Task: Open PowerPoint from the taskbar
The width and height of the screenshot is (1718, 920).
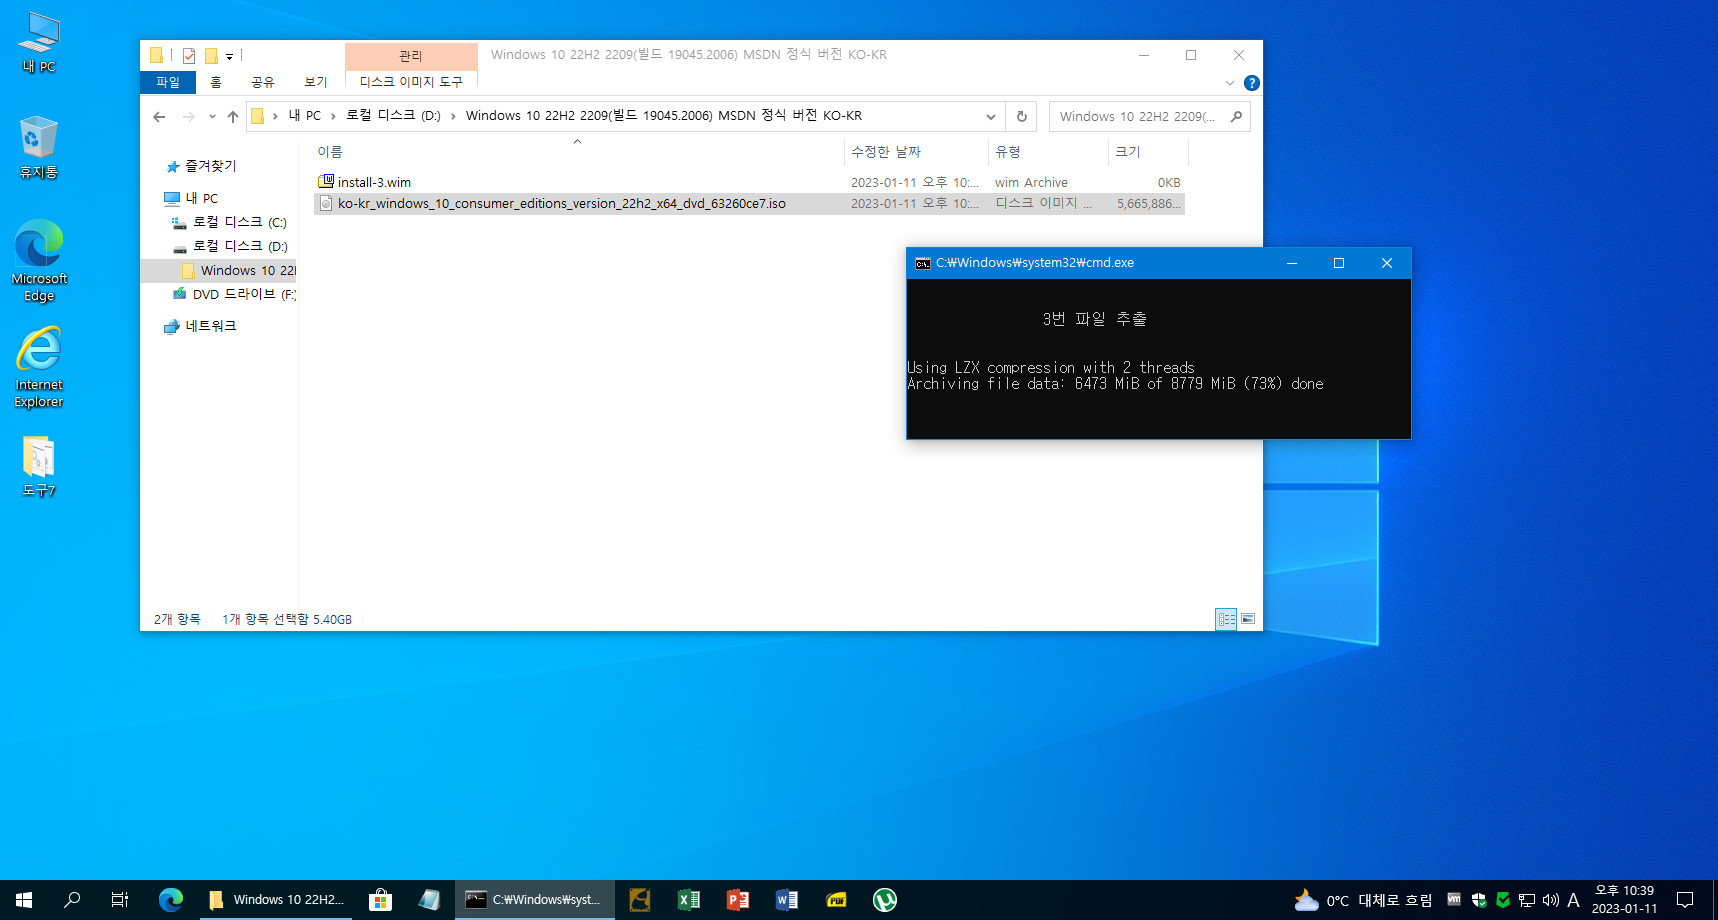Action: coord(738,900)
